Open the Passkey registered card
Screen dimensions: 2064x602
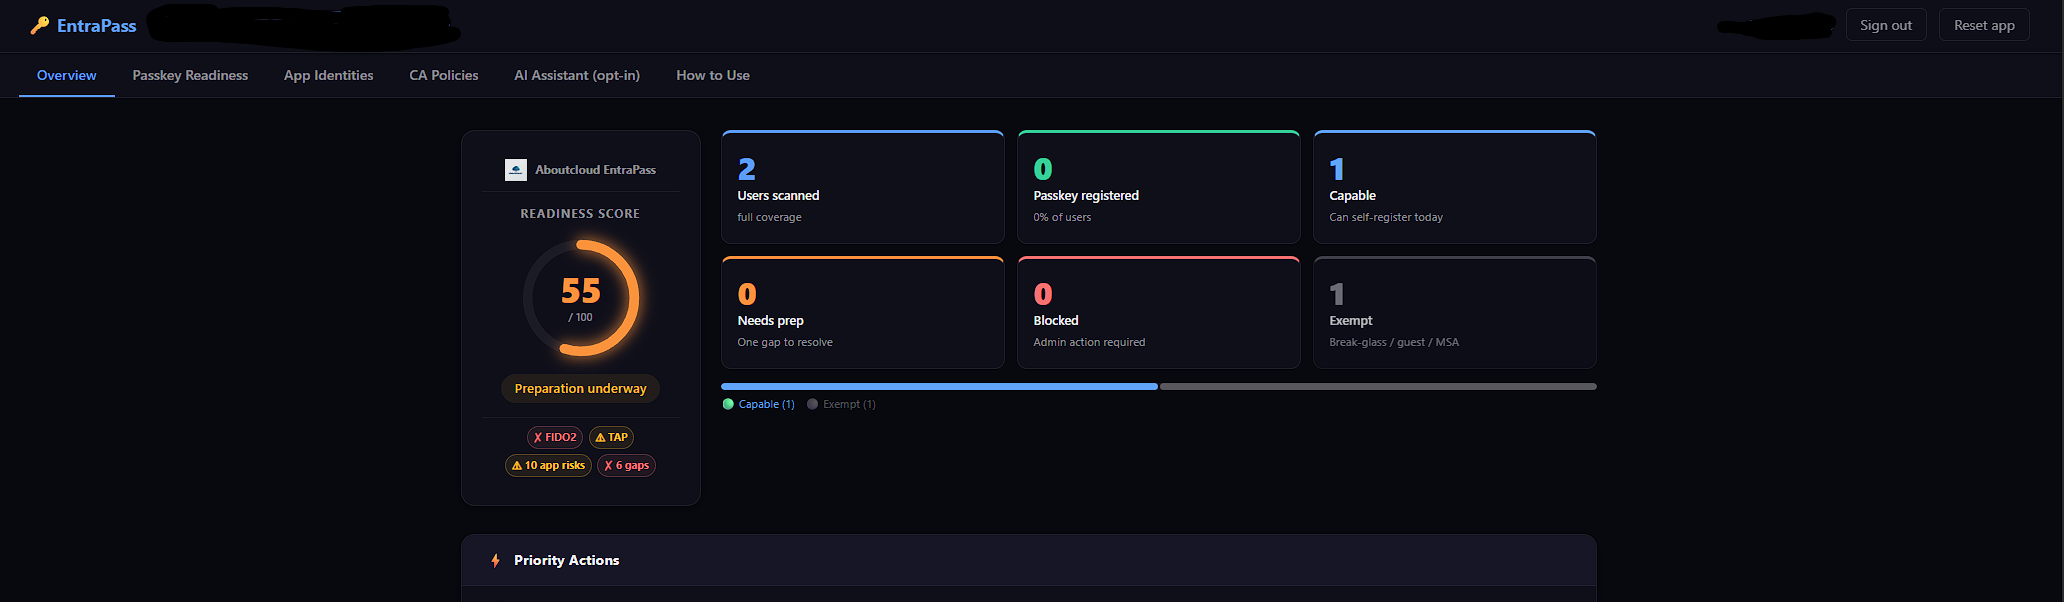pos(1158,187)
